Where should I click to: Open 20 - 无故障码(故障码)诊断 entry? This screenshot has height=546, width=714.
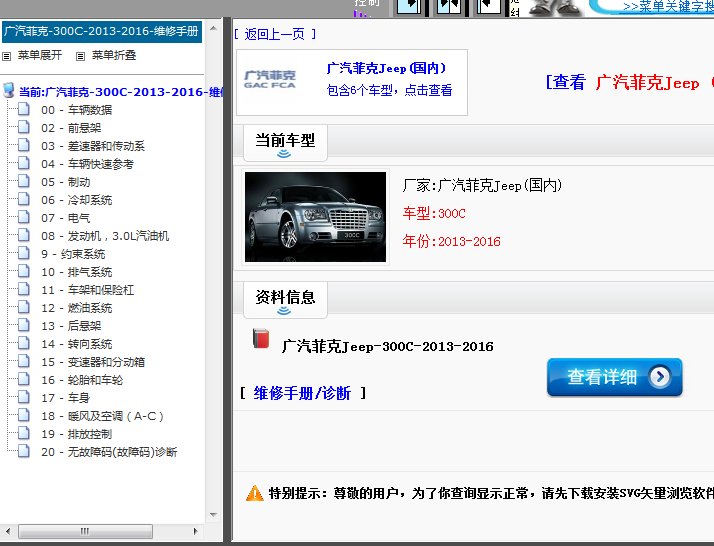[109, 452]
